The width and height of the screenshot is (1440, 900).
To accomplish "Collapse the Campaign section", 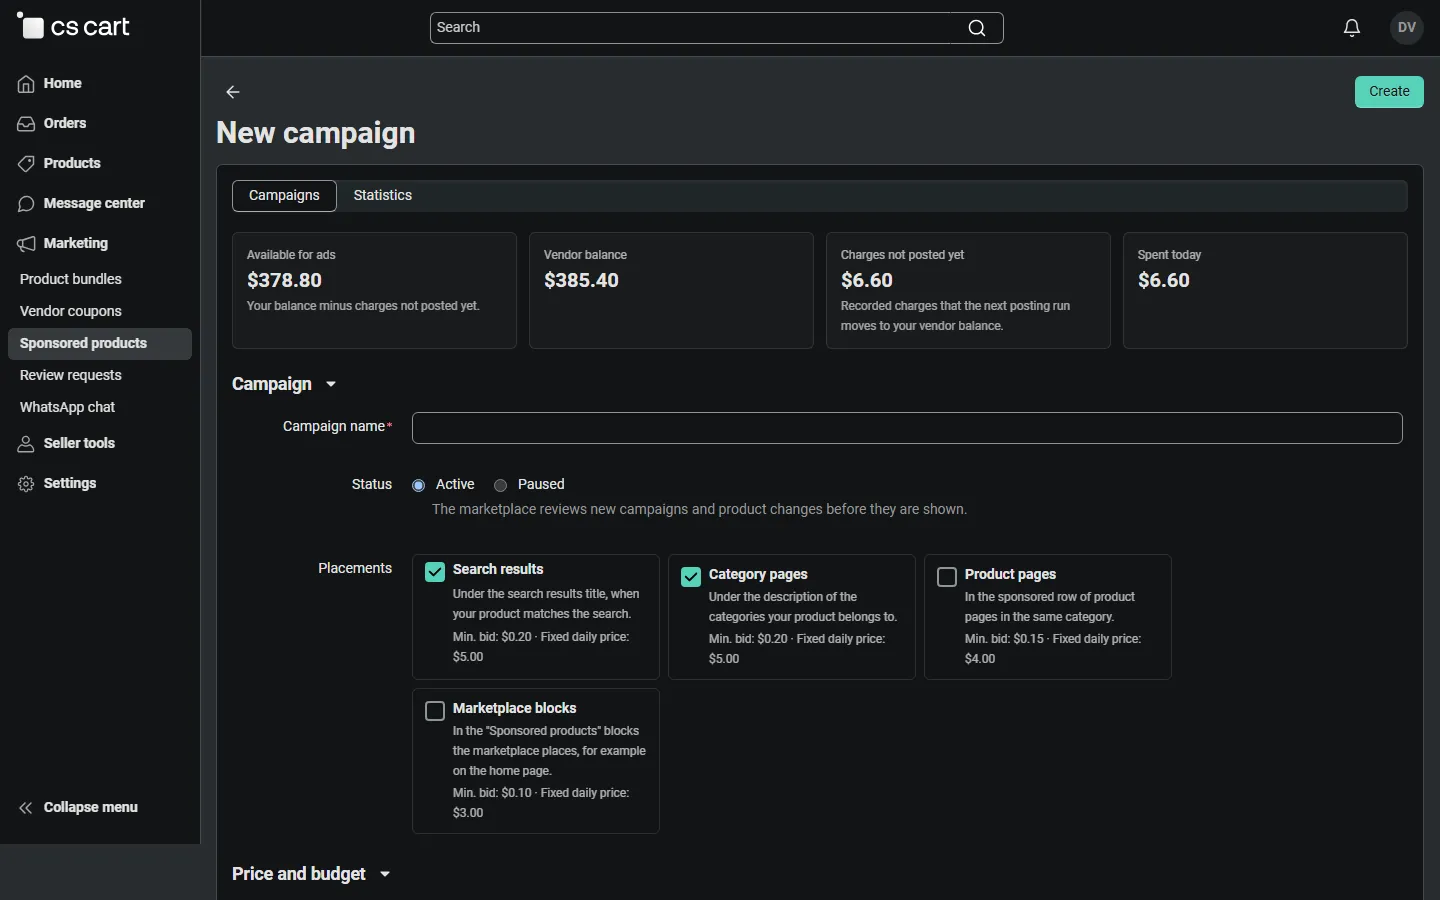I will click(285, 385).
